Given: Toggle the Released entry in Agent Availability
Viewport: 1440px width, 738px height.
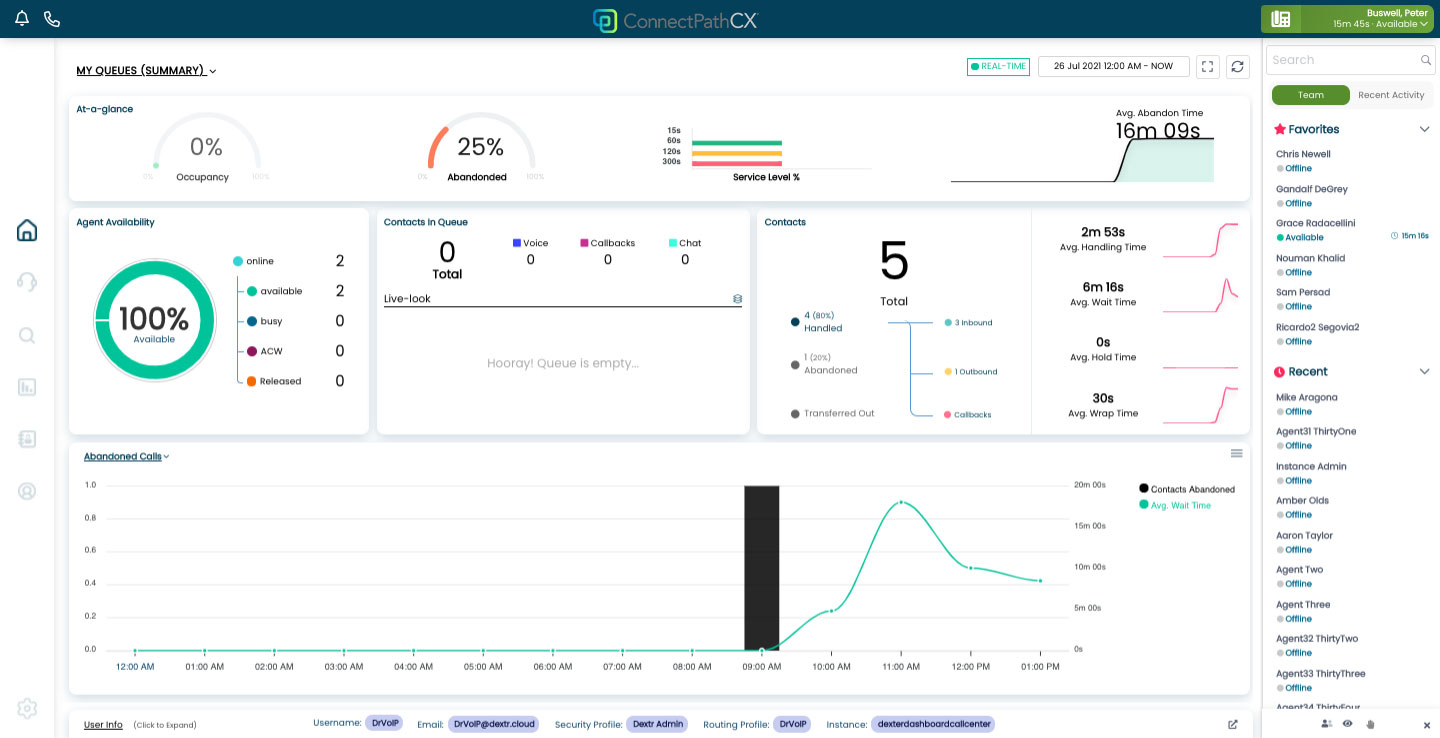Looking at the screenshot, I should pos(274,381).
